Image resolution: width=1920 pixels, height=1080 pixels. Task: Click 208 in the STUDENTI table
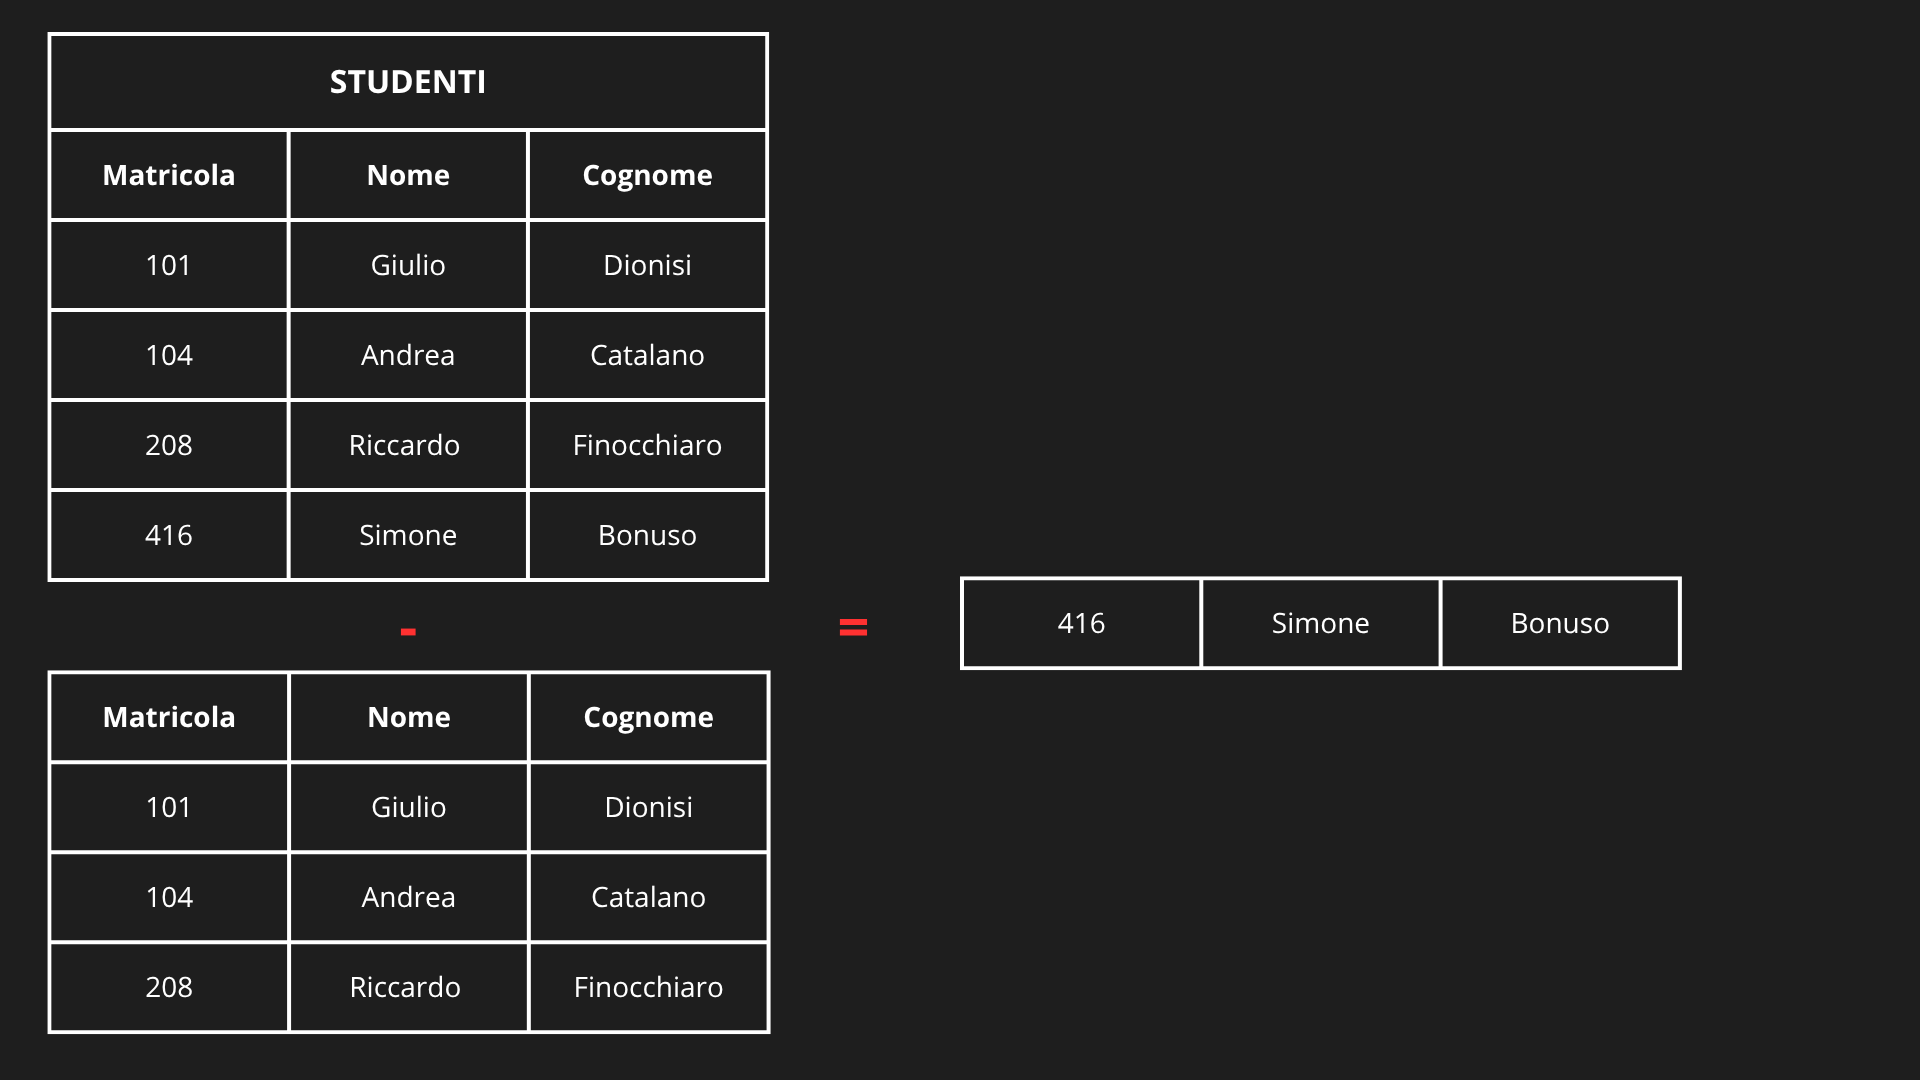coord(168,445)
